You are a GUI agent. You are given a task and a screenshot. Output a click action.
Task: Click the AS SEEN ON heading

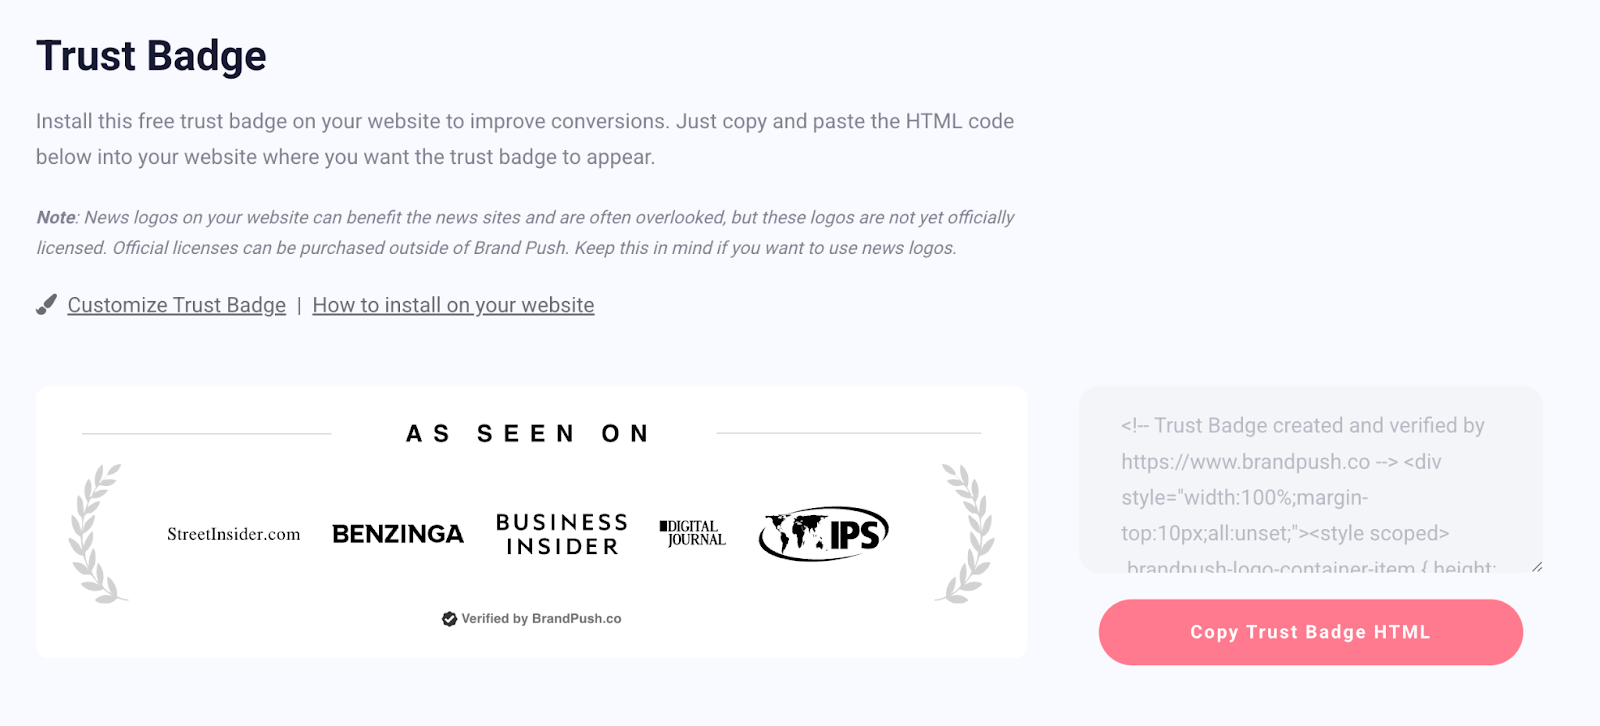pos(528,433)
